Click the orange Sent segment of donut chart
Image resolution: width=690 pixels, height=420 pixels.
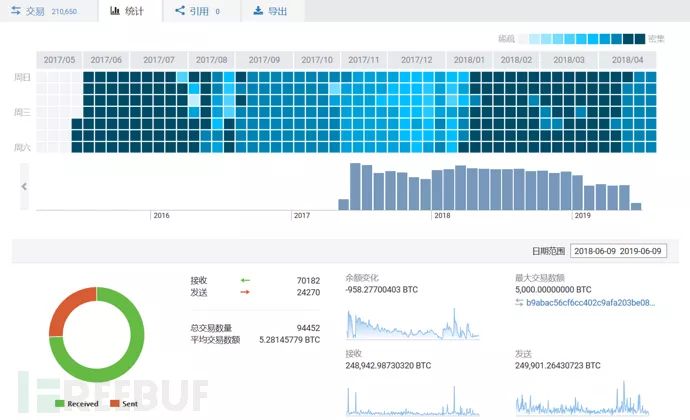(x=66, y=307)
